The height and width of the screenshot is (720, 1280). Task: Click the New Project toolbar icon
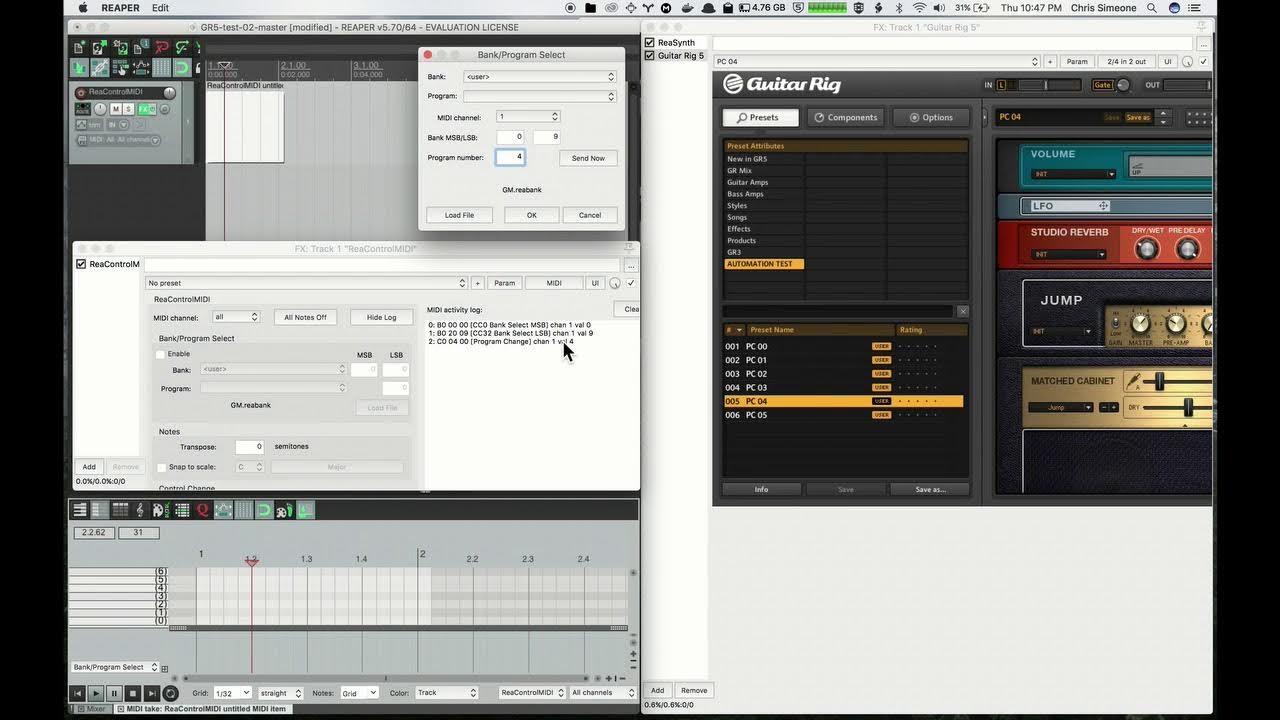(x=78, y=48)
